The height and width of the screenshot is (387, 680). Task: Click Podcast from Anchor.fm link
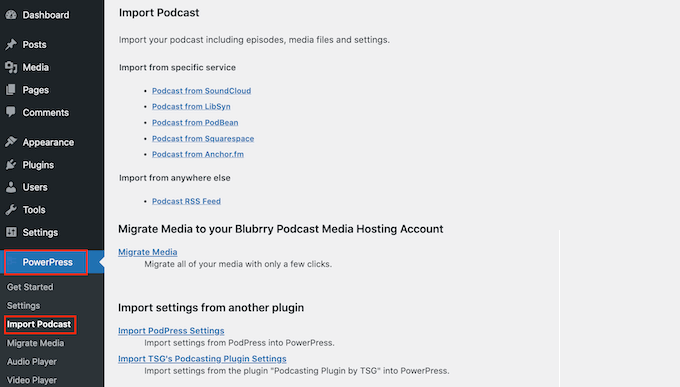198,154
